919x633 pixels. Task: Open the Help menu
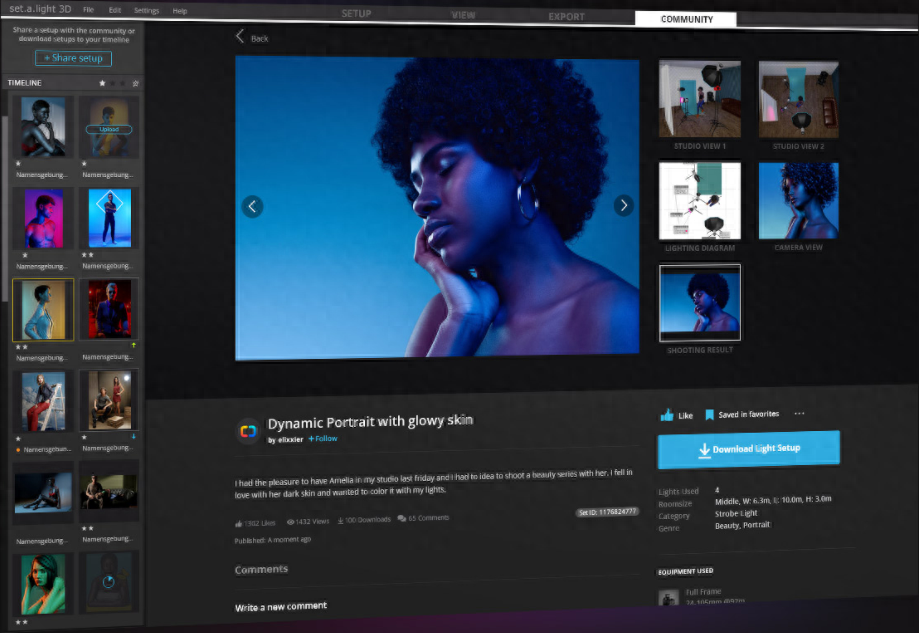point(180,11)
